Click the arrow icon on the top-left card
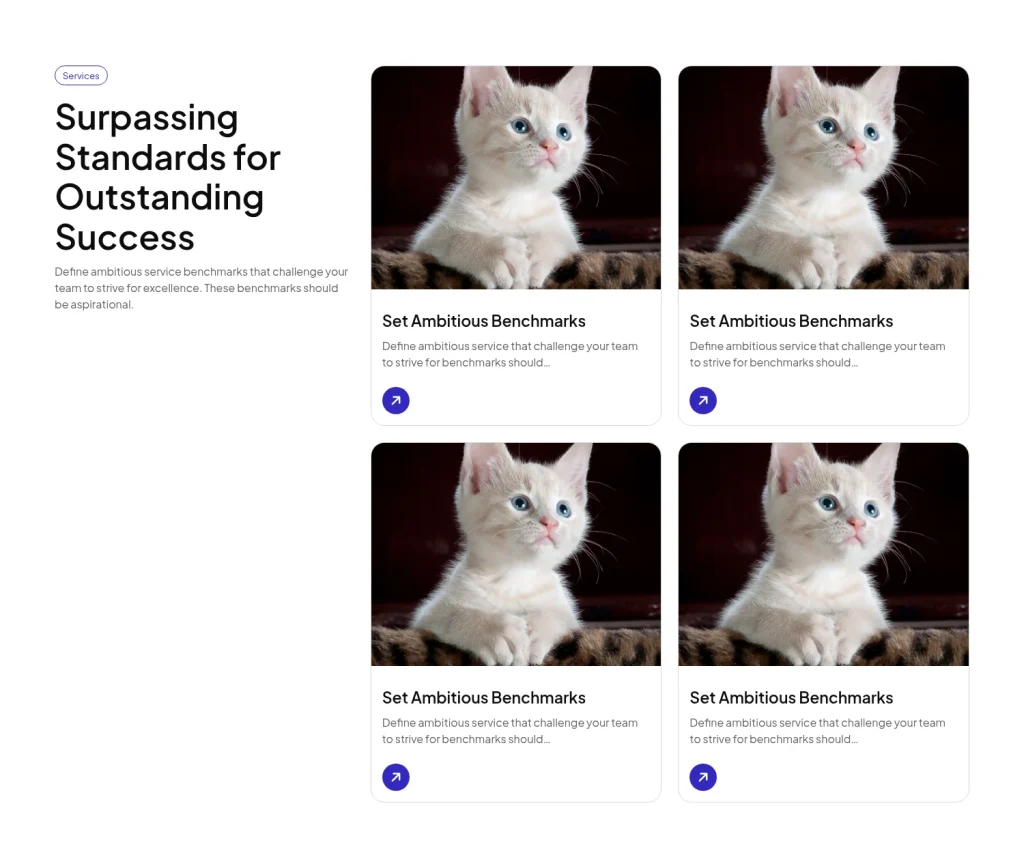The height and width of the screenshot is (868, 1024). tap(396, 400)
